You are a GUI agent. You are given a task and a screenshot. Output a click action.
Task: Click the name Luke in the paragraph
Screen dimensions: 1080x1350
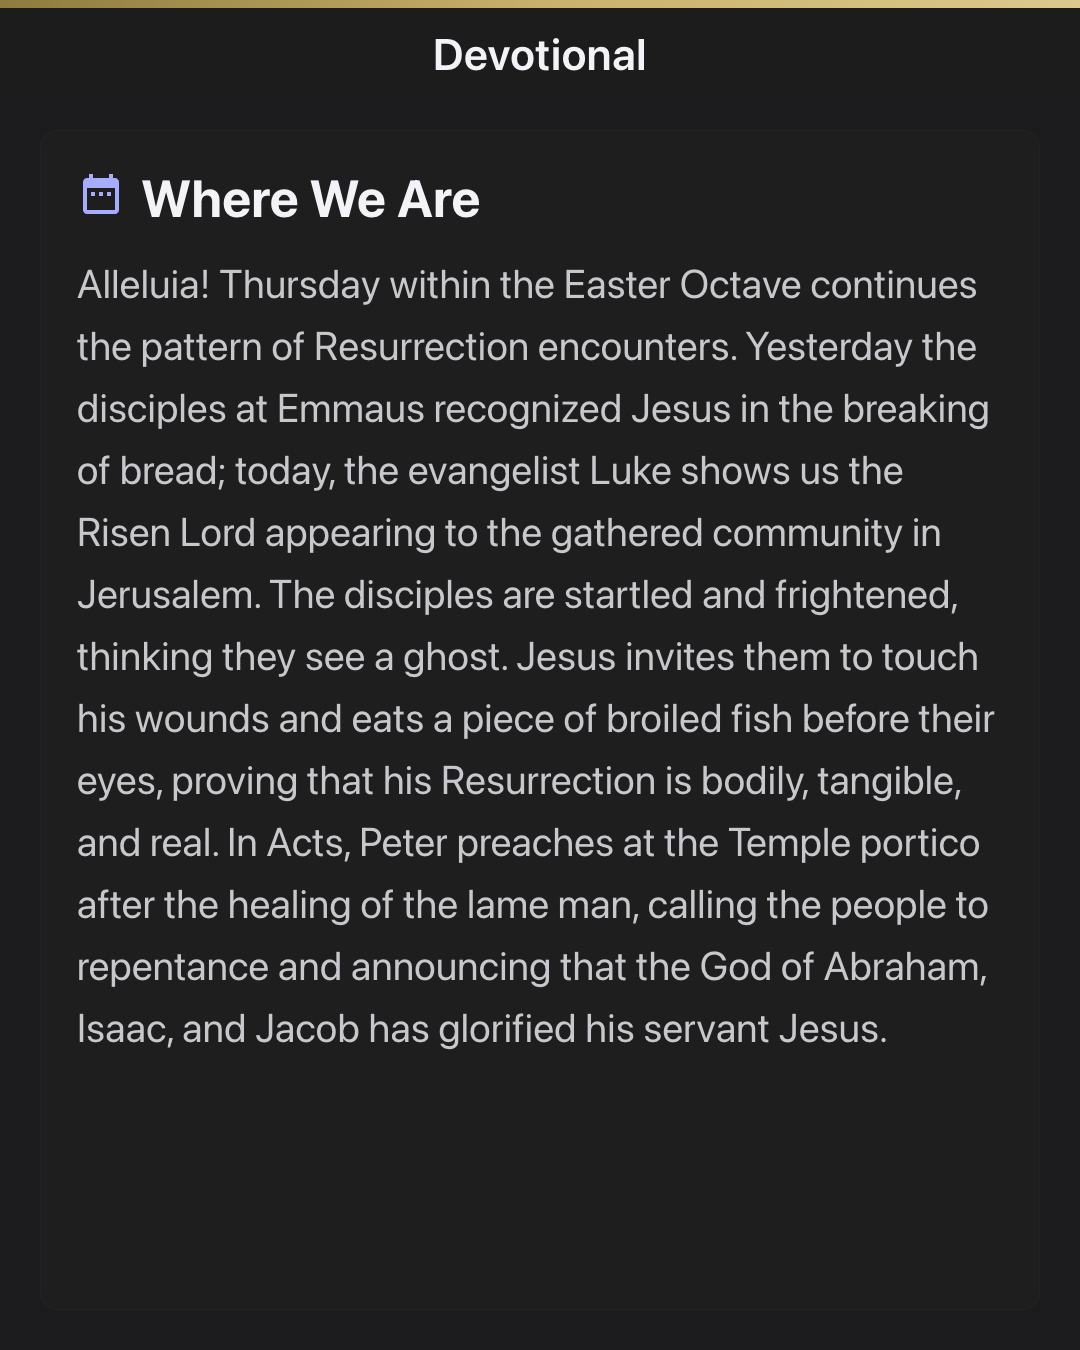click(x=630, y=471)
